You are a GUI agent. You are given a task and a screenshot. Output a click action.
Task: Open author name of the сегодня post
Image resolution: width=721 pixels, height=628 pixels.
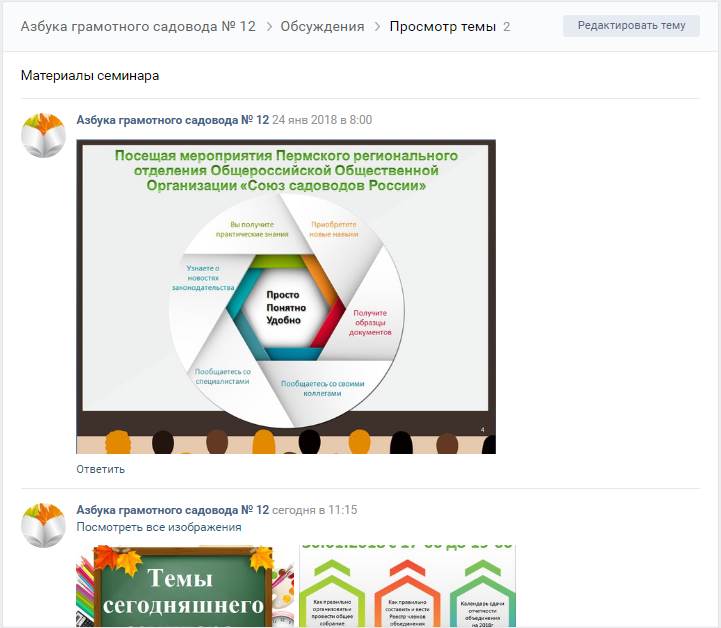[x=172, y=510]
